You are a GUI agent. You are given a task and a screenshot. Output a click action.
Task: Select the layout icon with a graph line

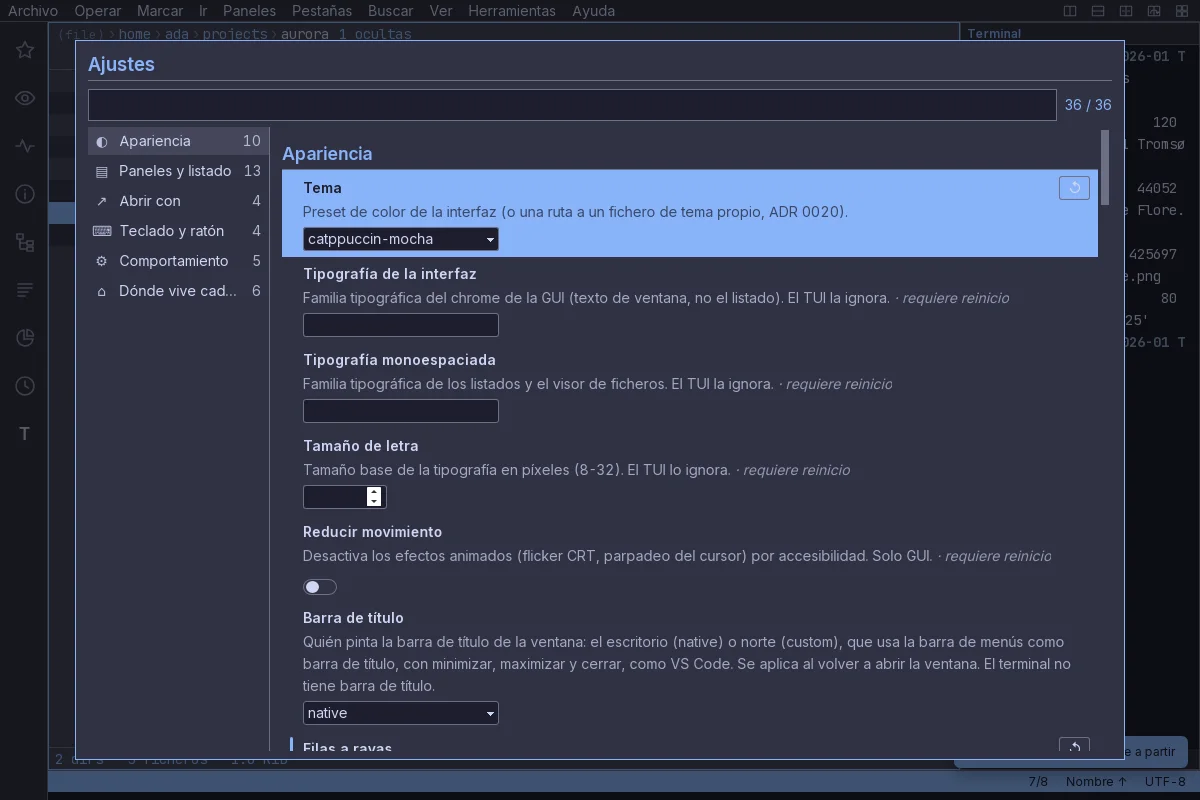click(x=1154, y=11)
